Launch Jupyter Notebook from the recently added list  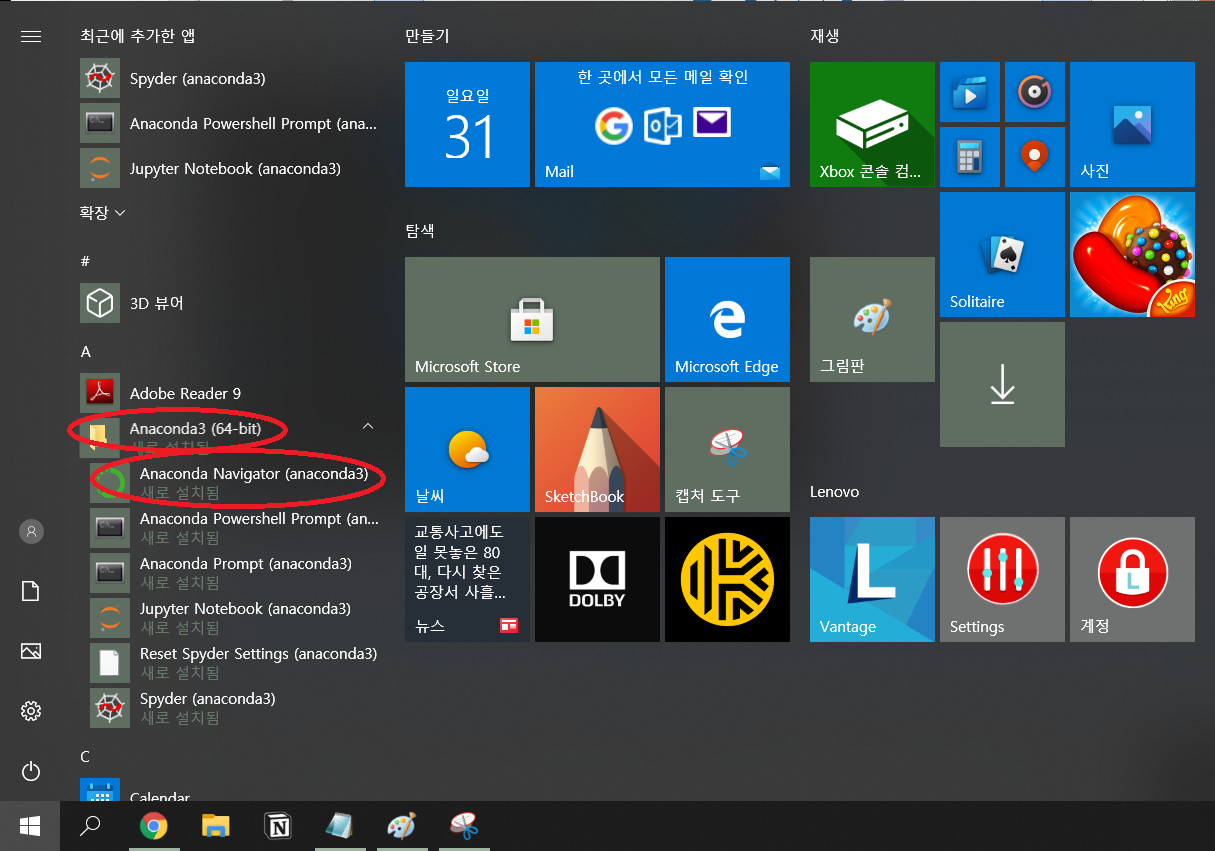pyautogui.click(x=230, y=169)
